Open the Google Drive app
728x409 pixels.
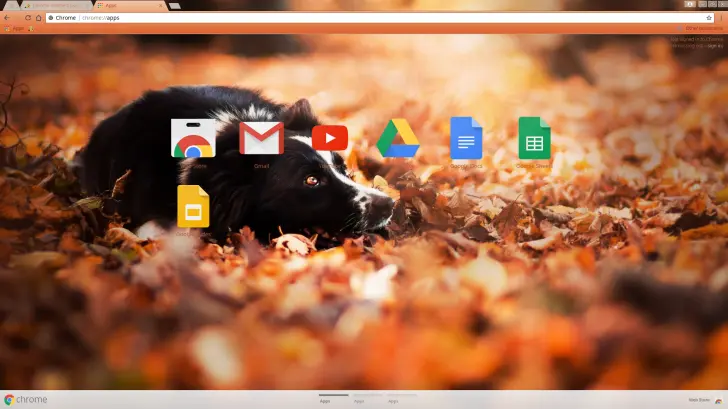(398, 138)
